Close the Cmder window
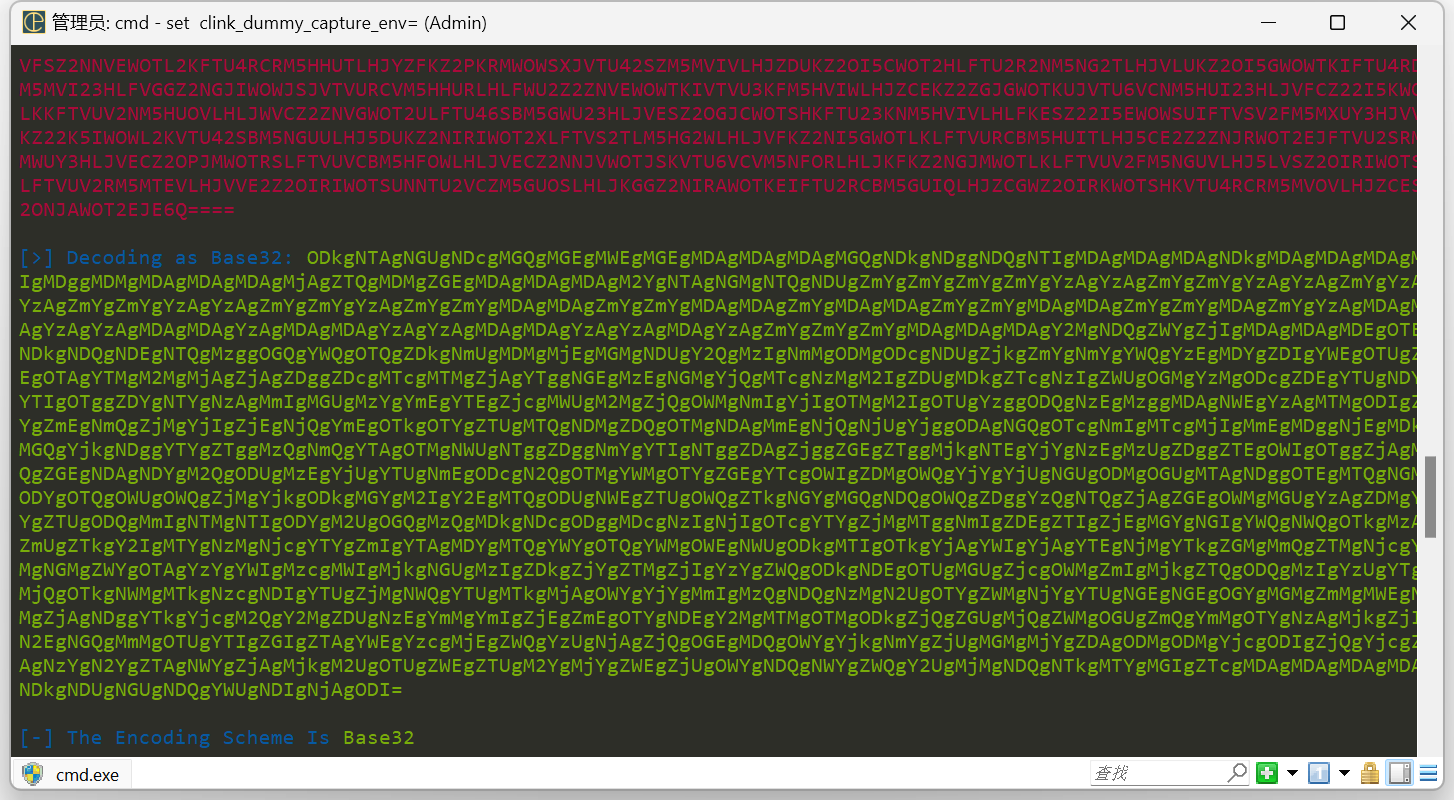 click(1406, 22)
